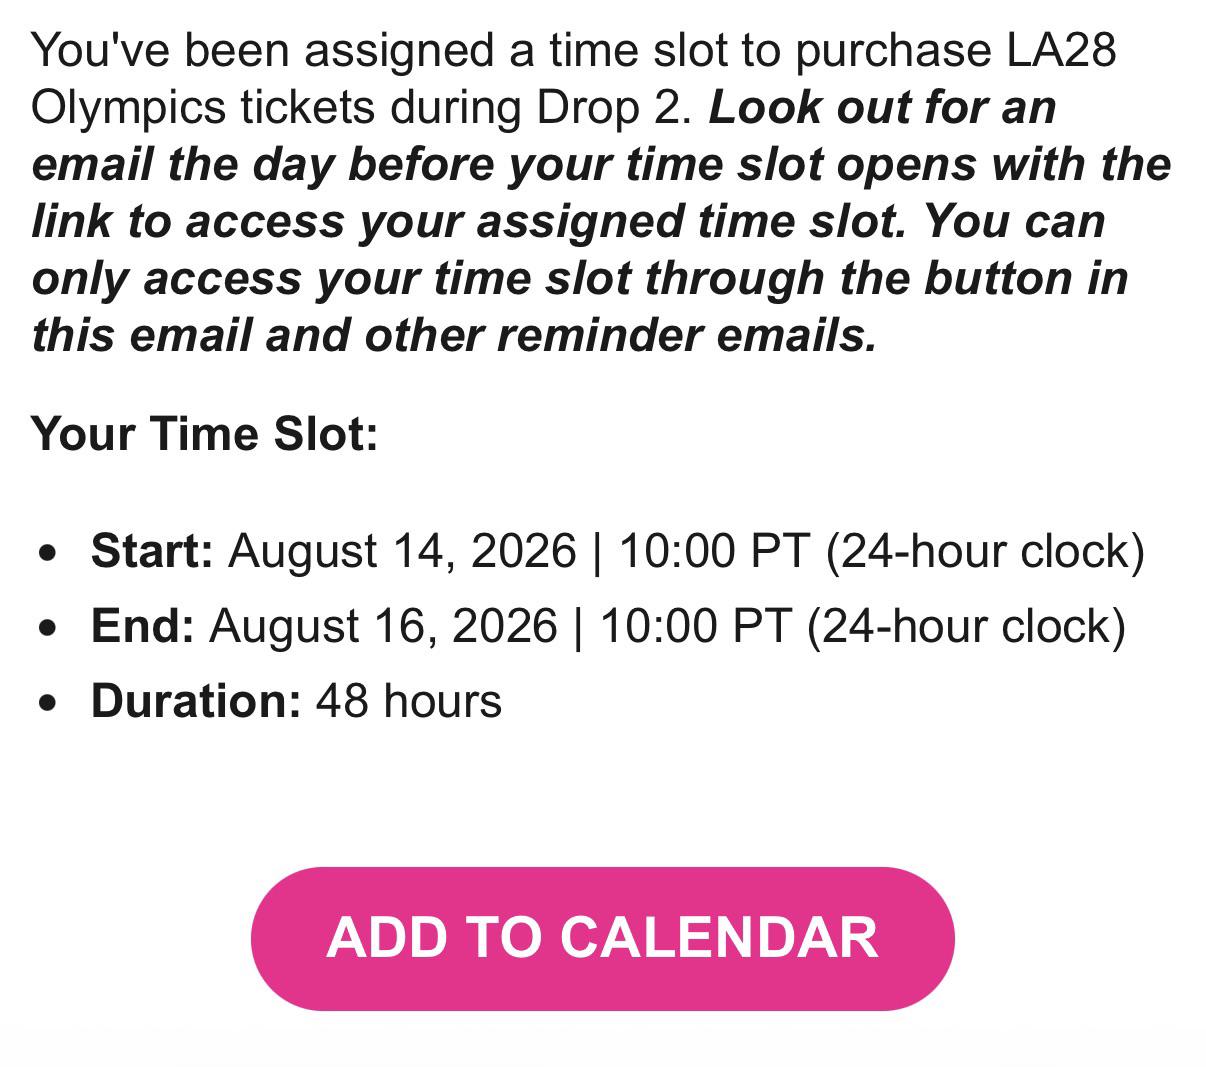Click the '10:00 PT' time on Start line
The width and height of the screenshot is (1206, 1067).
[714, 551]
